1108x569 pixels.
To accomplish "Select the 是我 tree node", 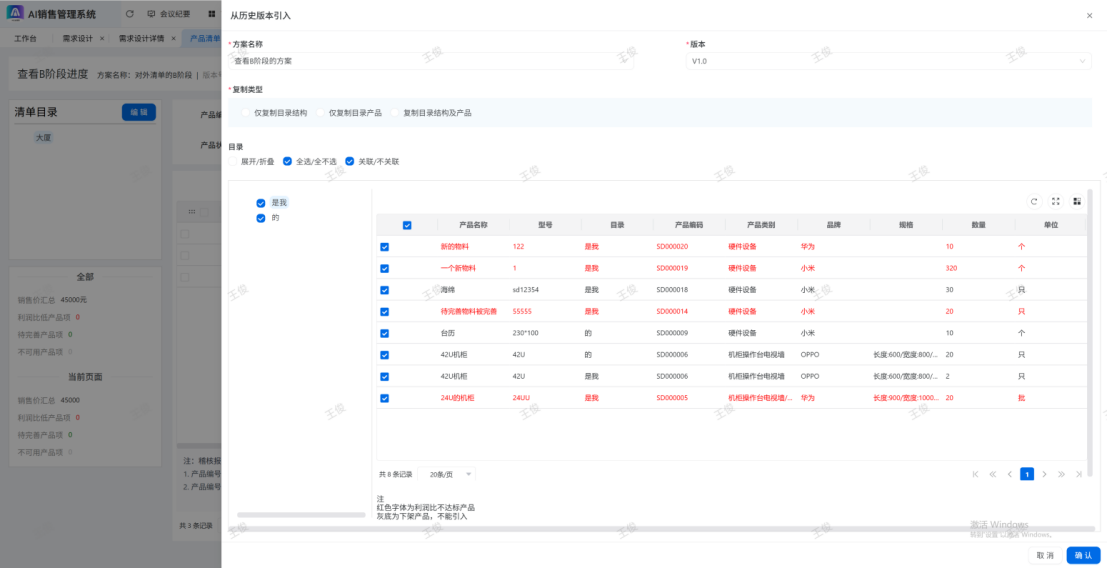I will [x=279, y=202].
